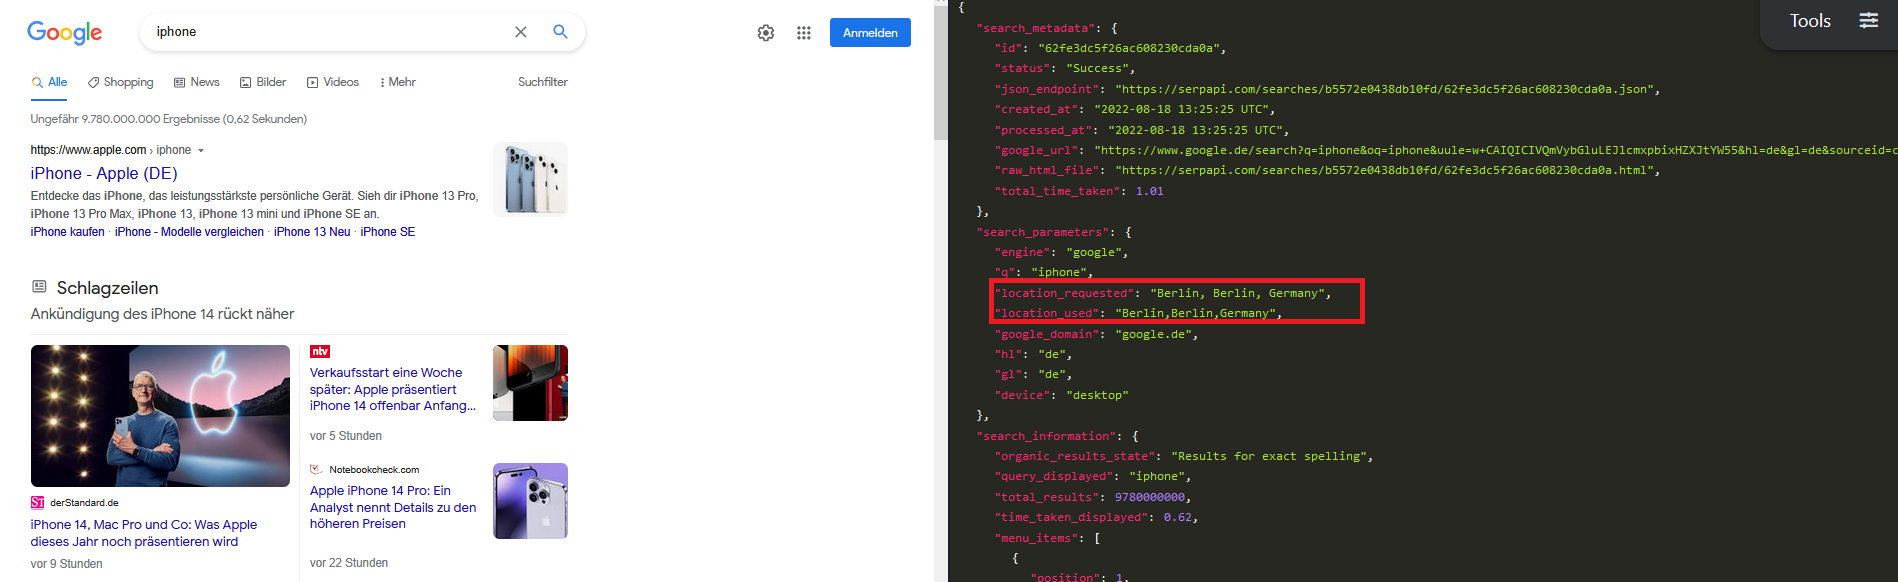The image size is (1898, 582).
Task: Open the iPhone SE sitelink
Action: pos(388,232)
